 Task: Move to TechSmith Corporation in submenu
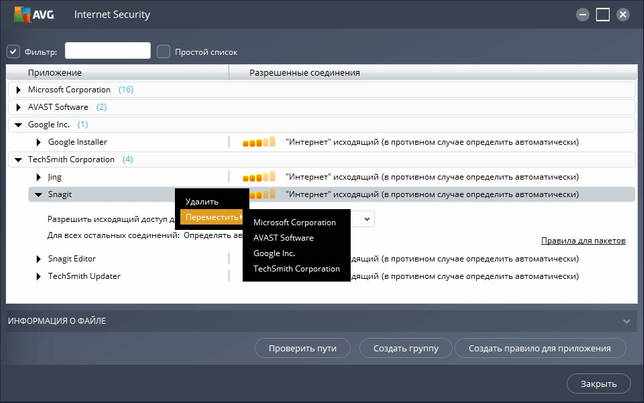point(297,269)
